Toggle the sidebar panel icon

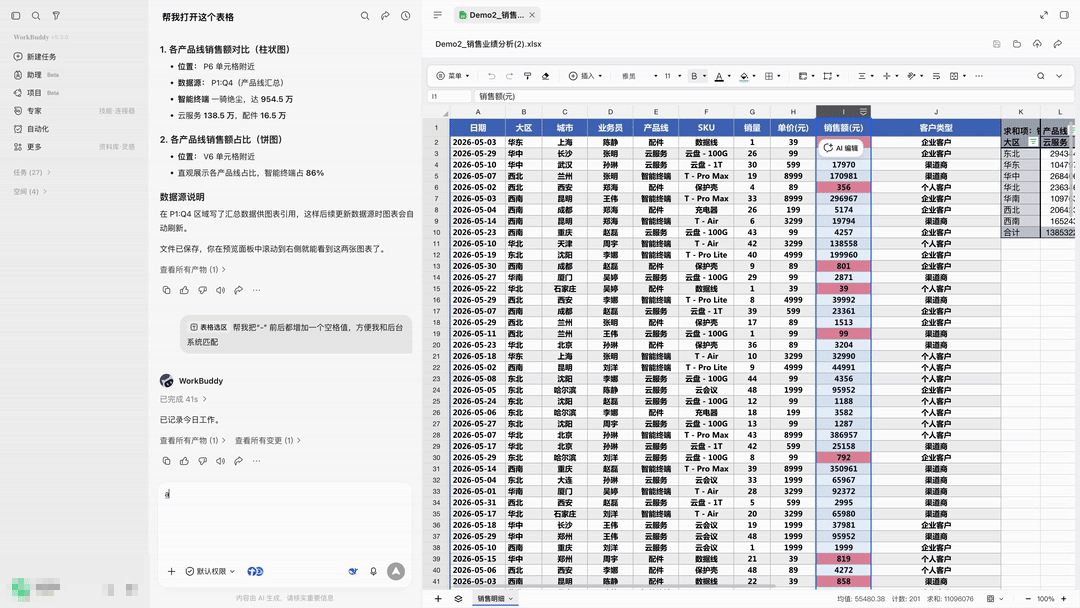click(x=16, y=15)
